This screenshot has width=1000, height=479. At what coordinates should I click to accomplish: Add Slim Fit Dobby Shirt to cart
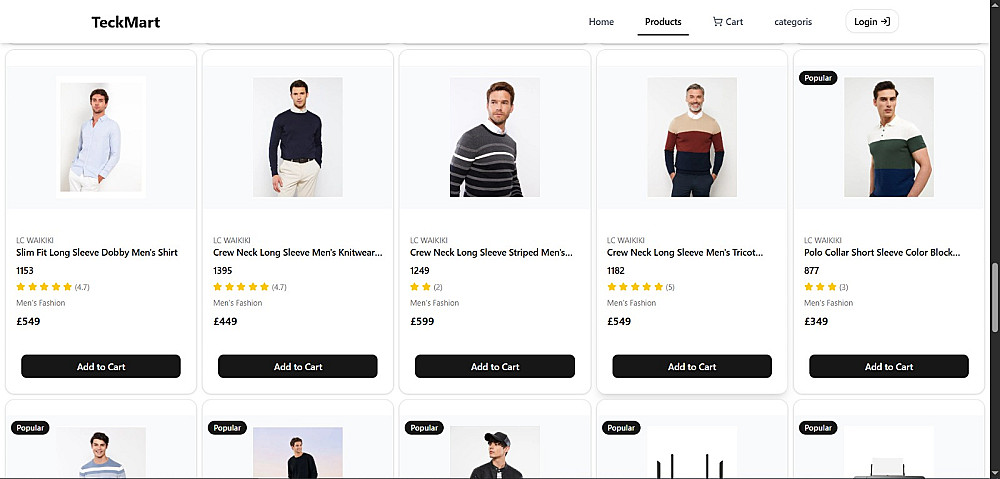point(101,367)
